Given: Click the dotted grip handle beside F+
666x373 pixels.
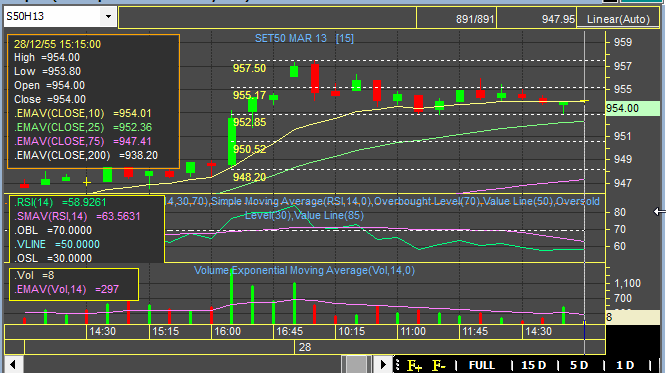Looking at the screenshot, I should (398, 365).
